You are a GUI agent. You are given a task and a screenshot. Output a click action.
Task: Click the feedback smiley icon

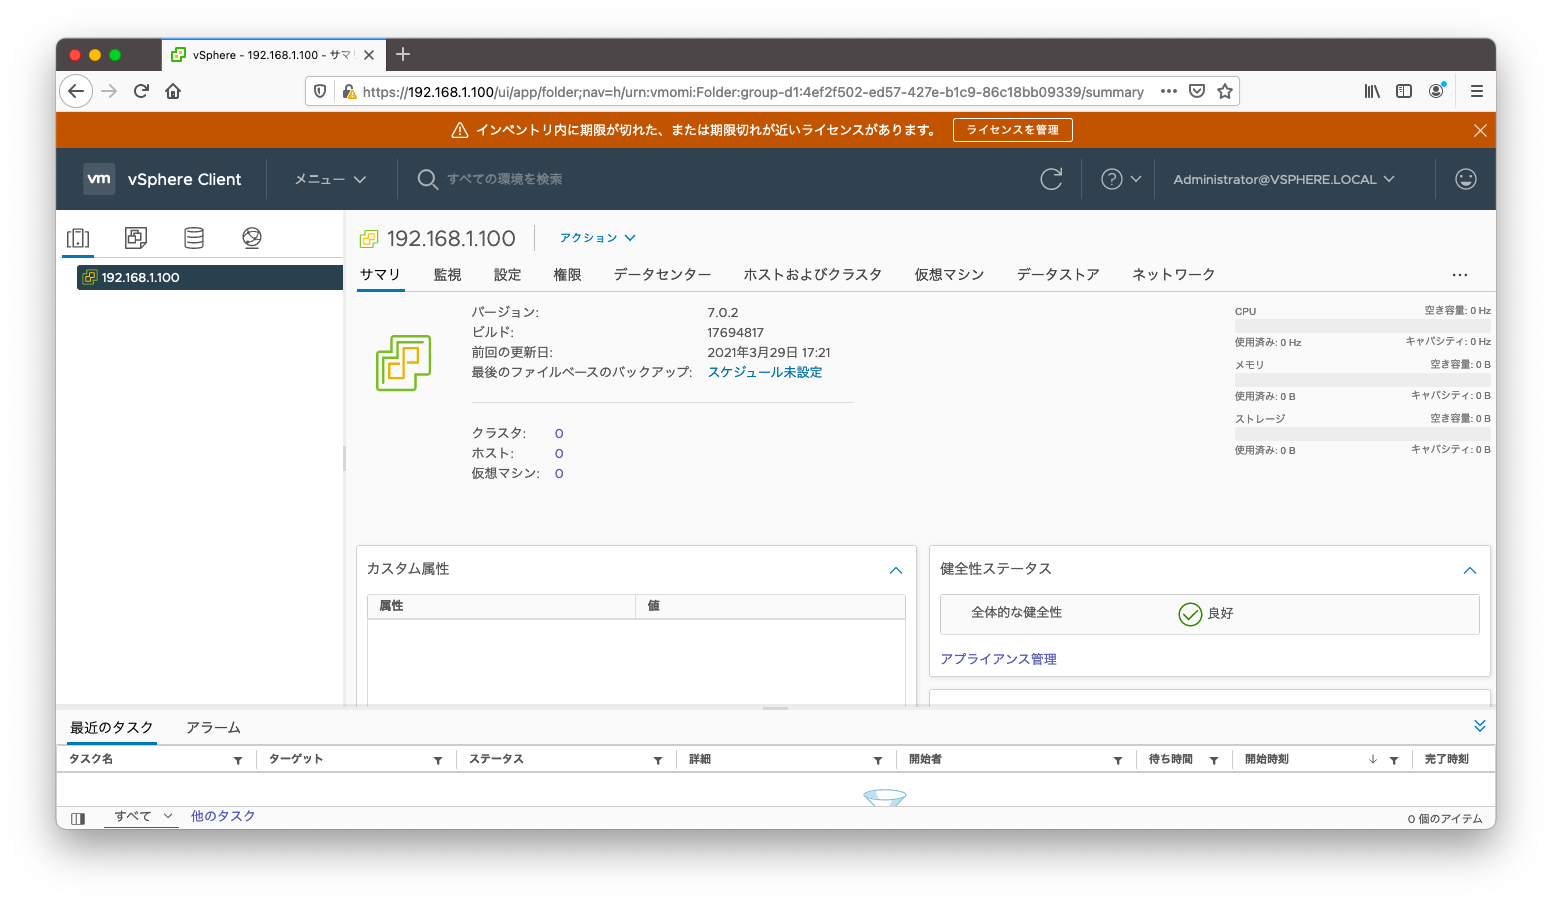tap(1466, 179)
